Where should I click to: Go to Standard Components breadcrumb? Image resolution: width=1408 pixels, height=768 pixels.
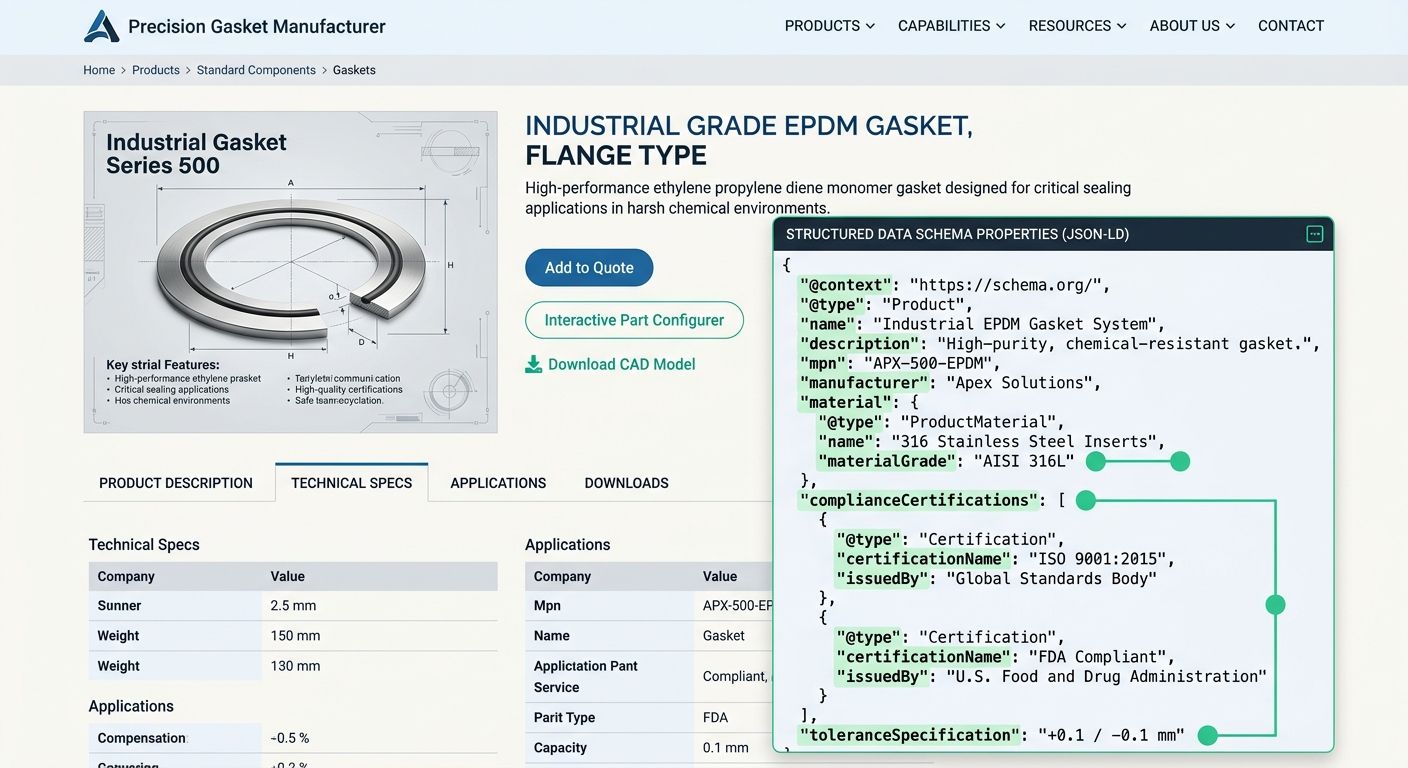click(x=256, y=70)
